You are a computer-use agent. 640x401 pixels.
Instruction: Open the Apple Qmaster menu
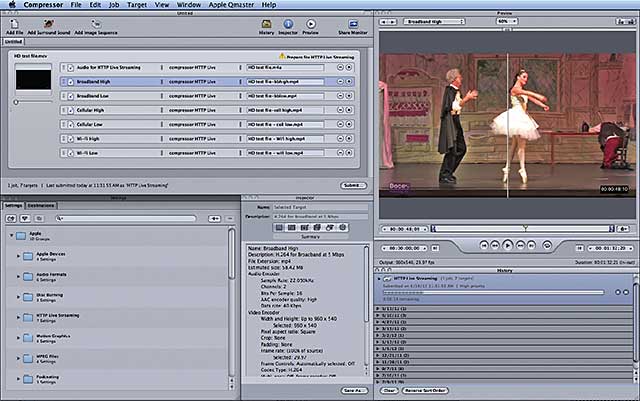[x=231, y=5]
